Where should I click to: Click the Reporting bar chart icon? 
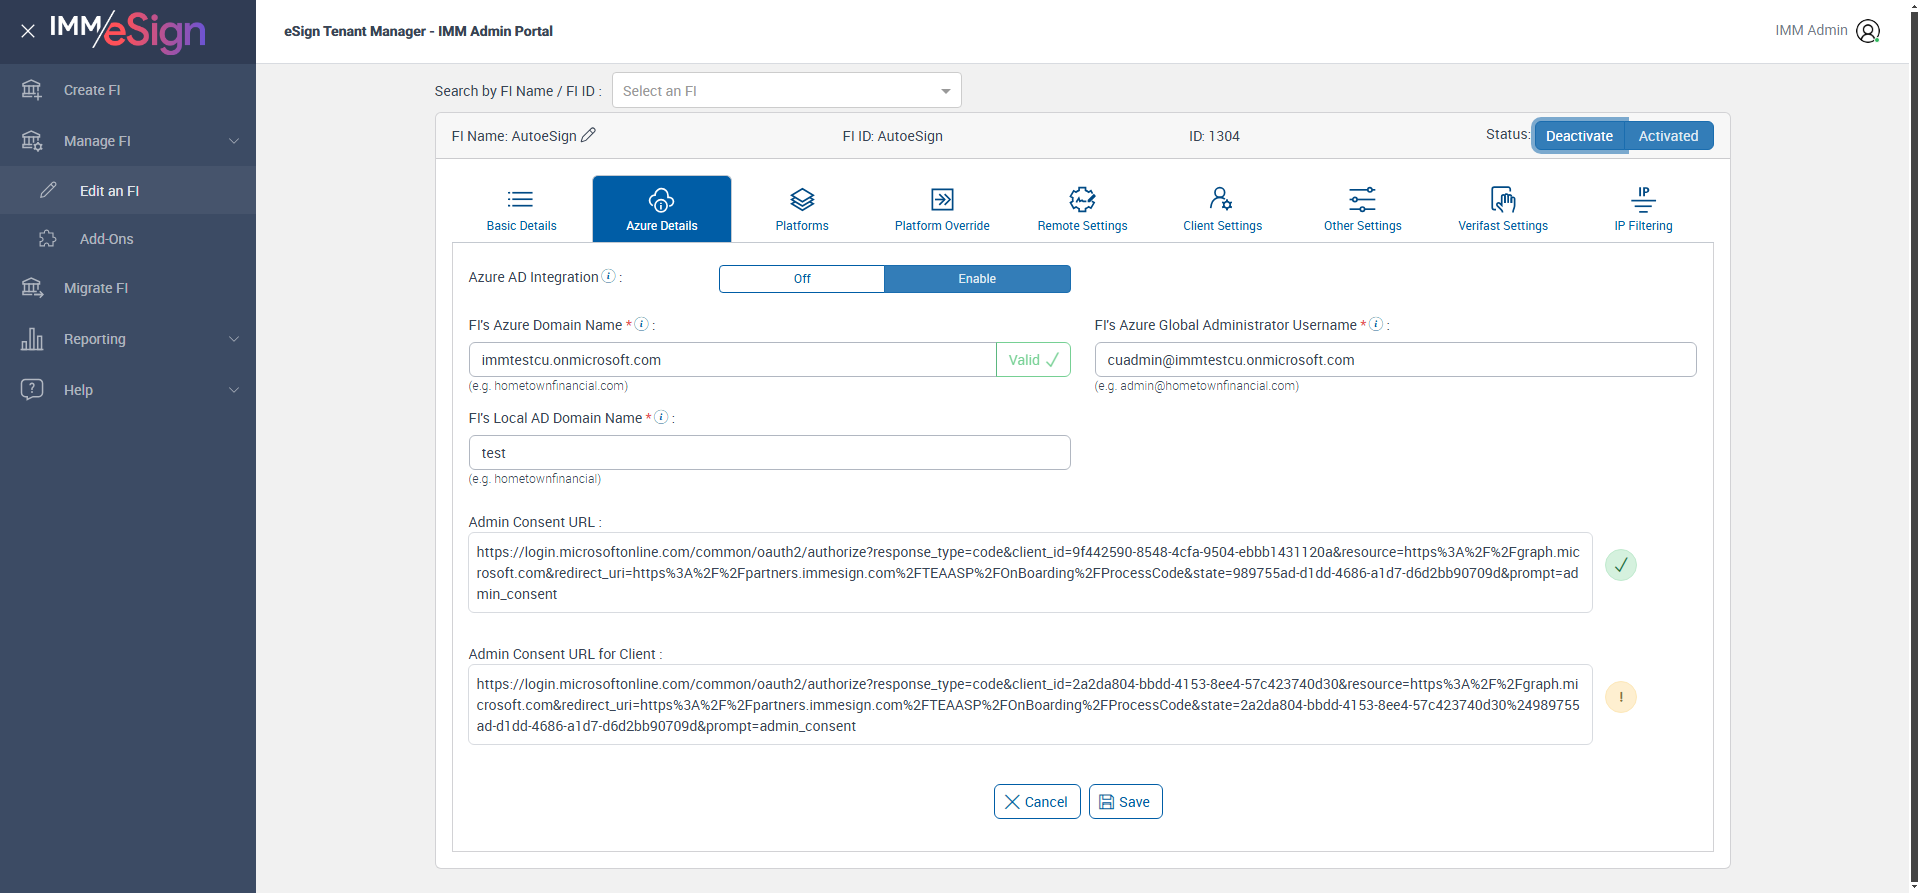coord(32,339)
